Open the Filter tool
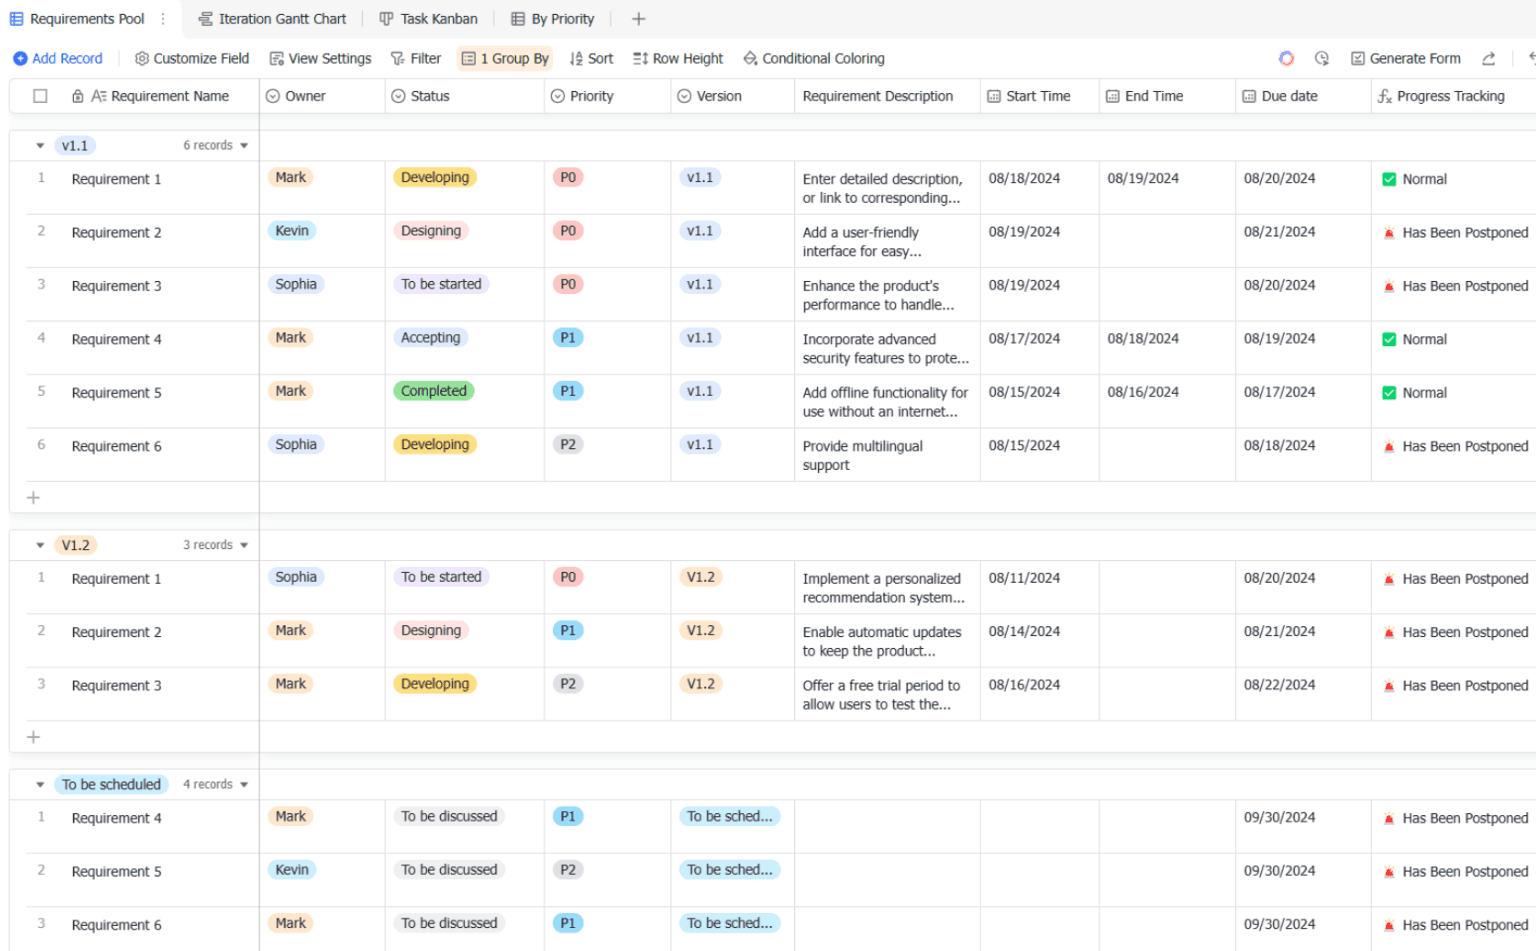Screen dimensions: 1536x951 click(x=416, y=59)
